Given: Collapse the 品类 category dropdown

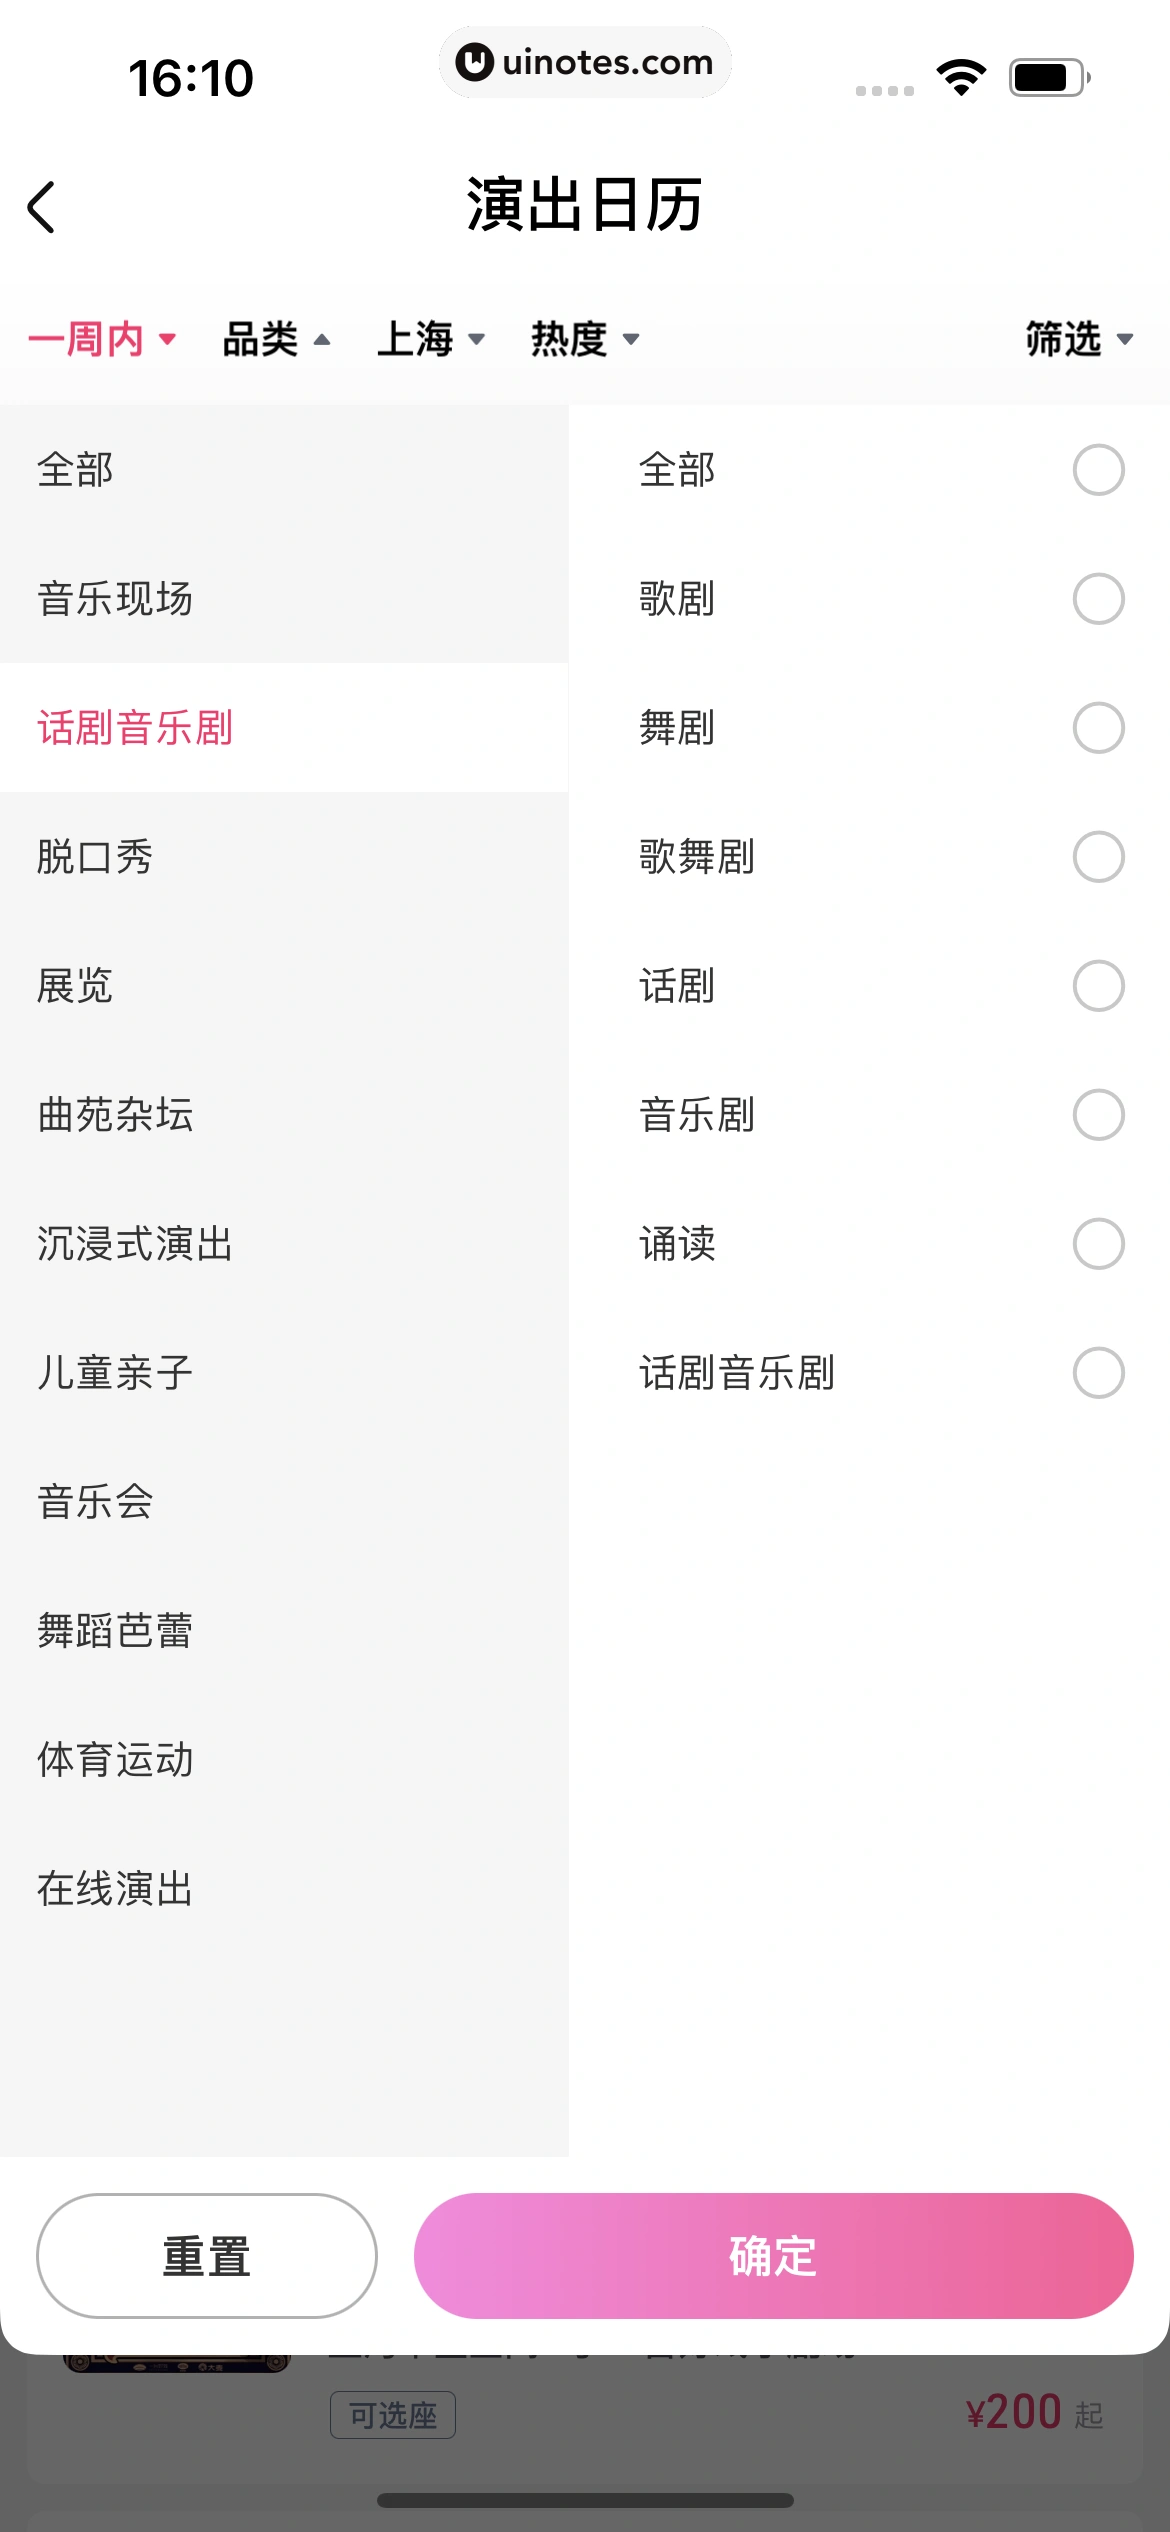Looking at the screenshot, I should 276,339.
